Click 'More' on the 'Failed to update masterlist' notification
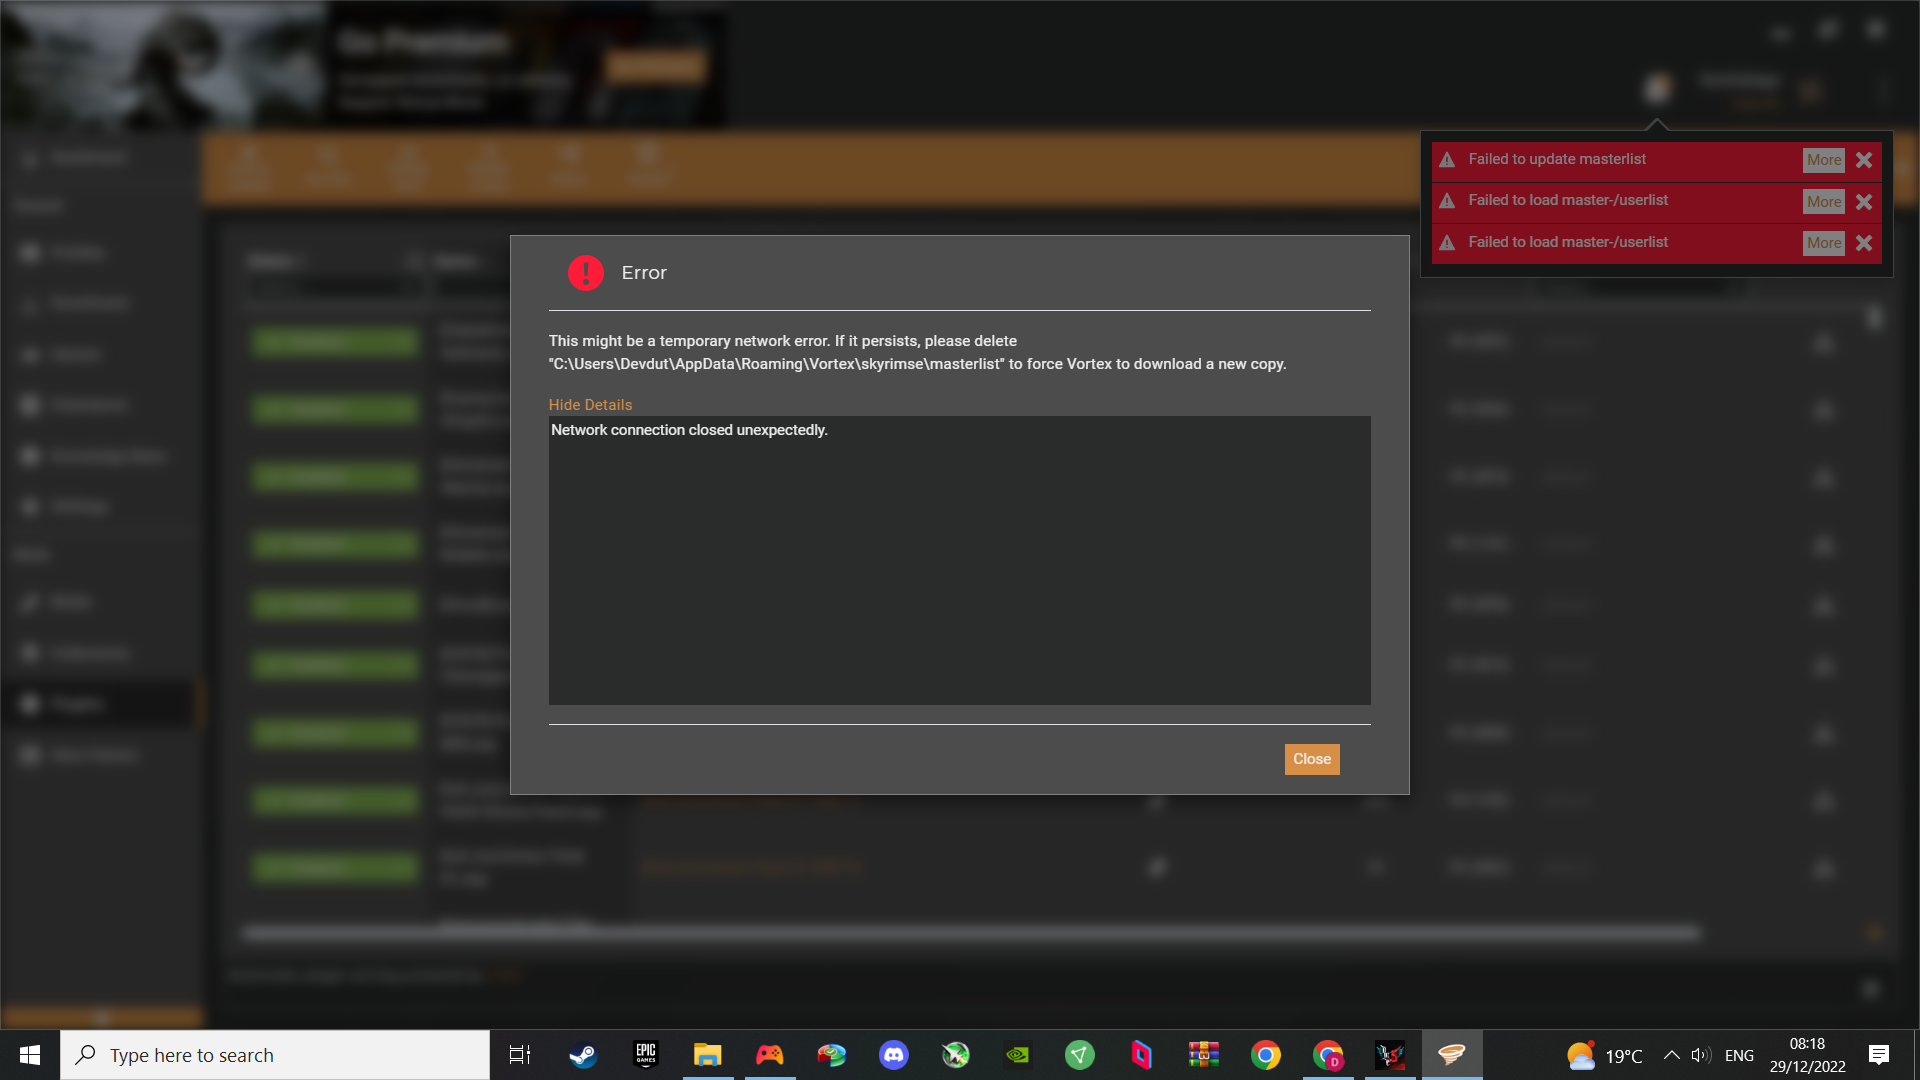The image size is (1920, 1080). [1823, 159]
